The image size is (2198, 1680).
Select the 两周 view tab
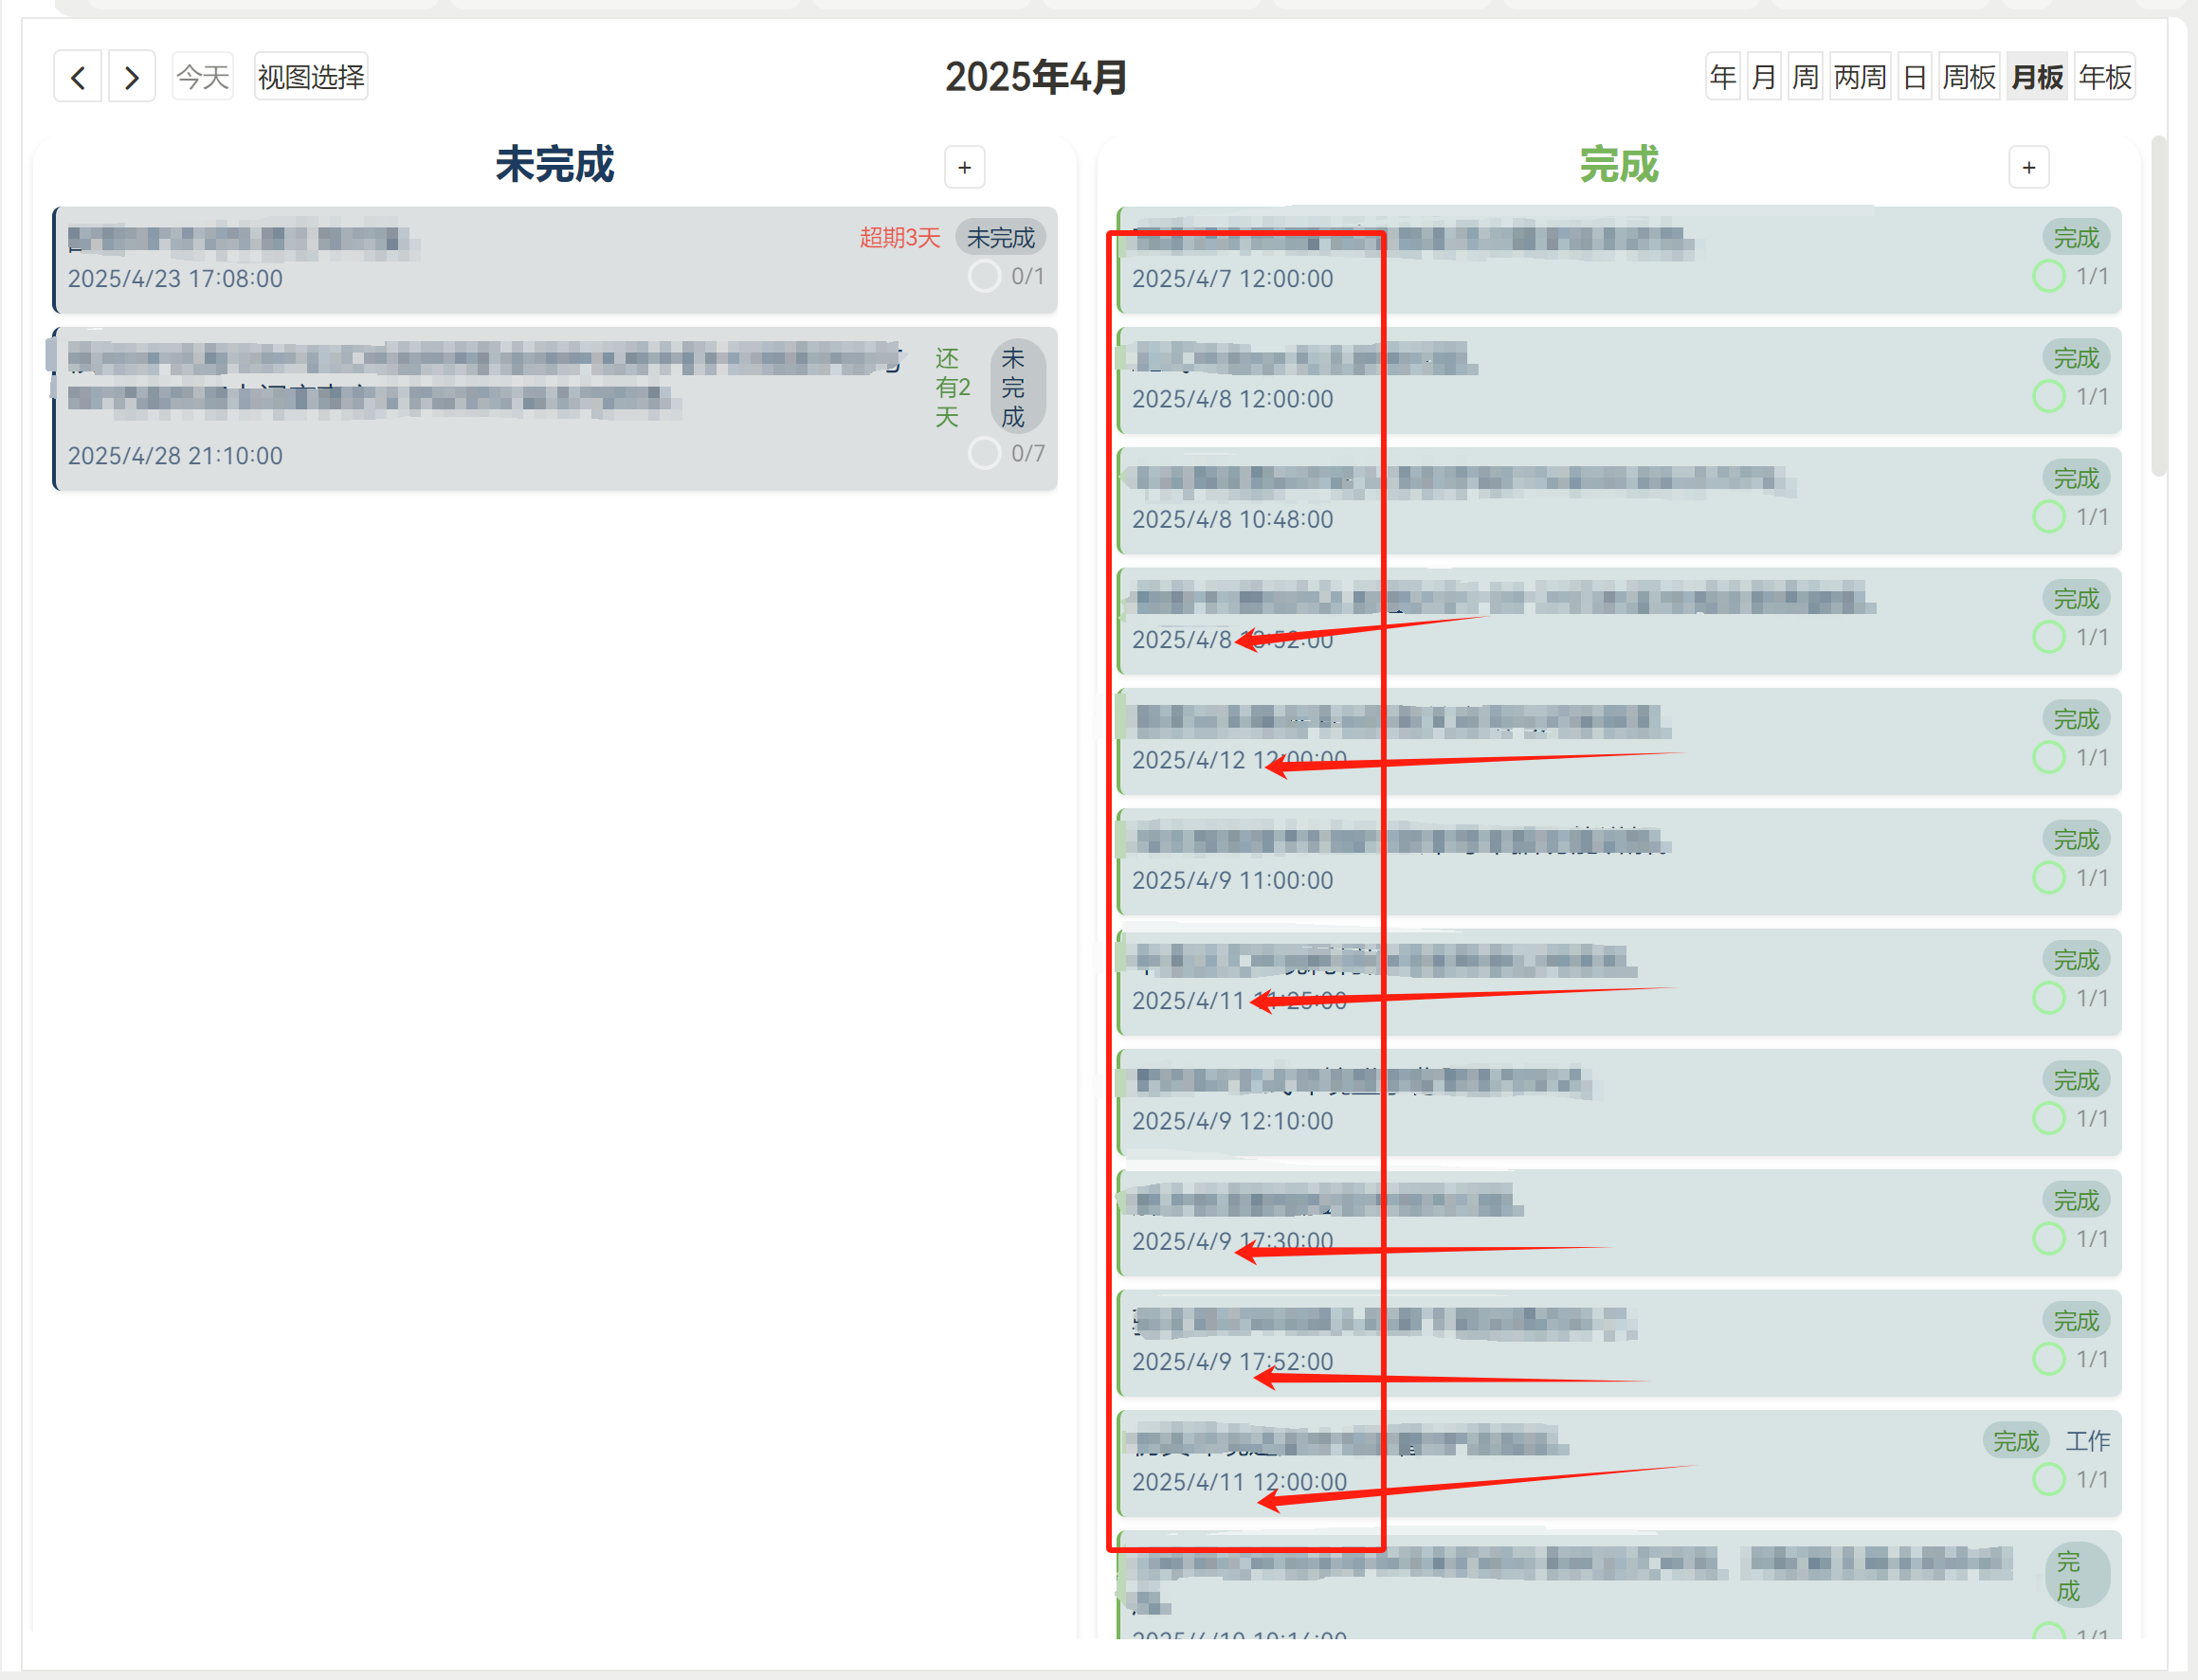pyautogui.click(x=1860, y=77)
